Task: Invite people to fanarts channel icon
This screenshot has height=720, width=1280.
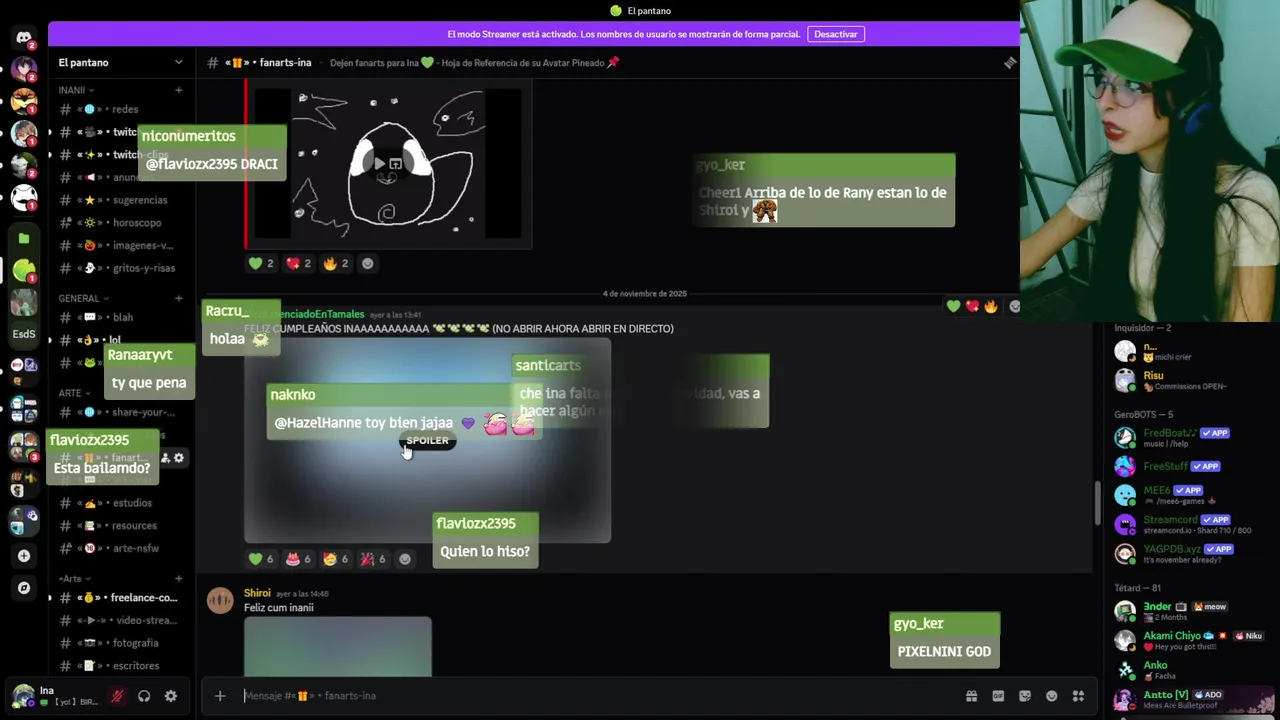Action: (x=165, y=458)
